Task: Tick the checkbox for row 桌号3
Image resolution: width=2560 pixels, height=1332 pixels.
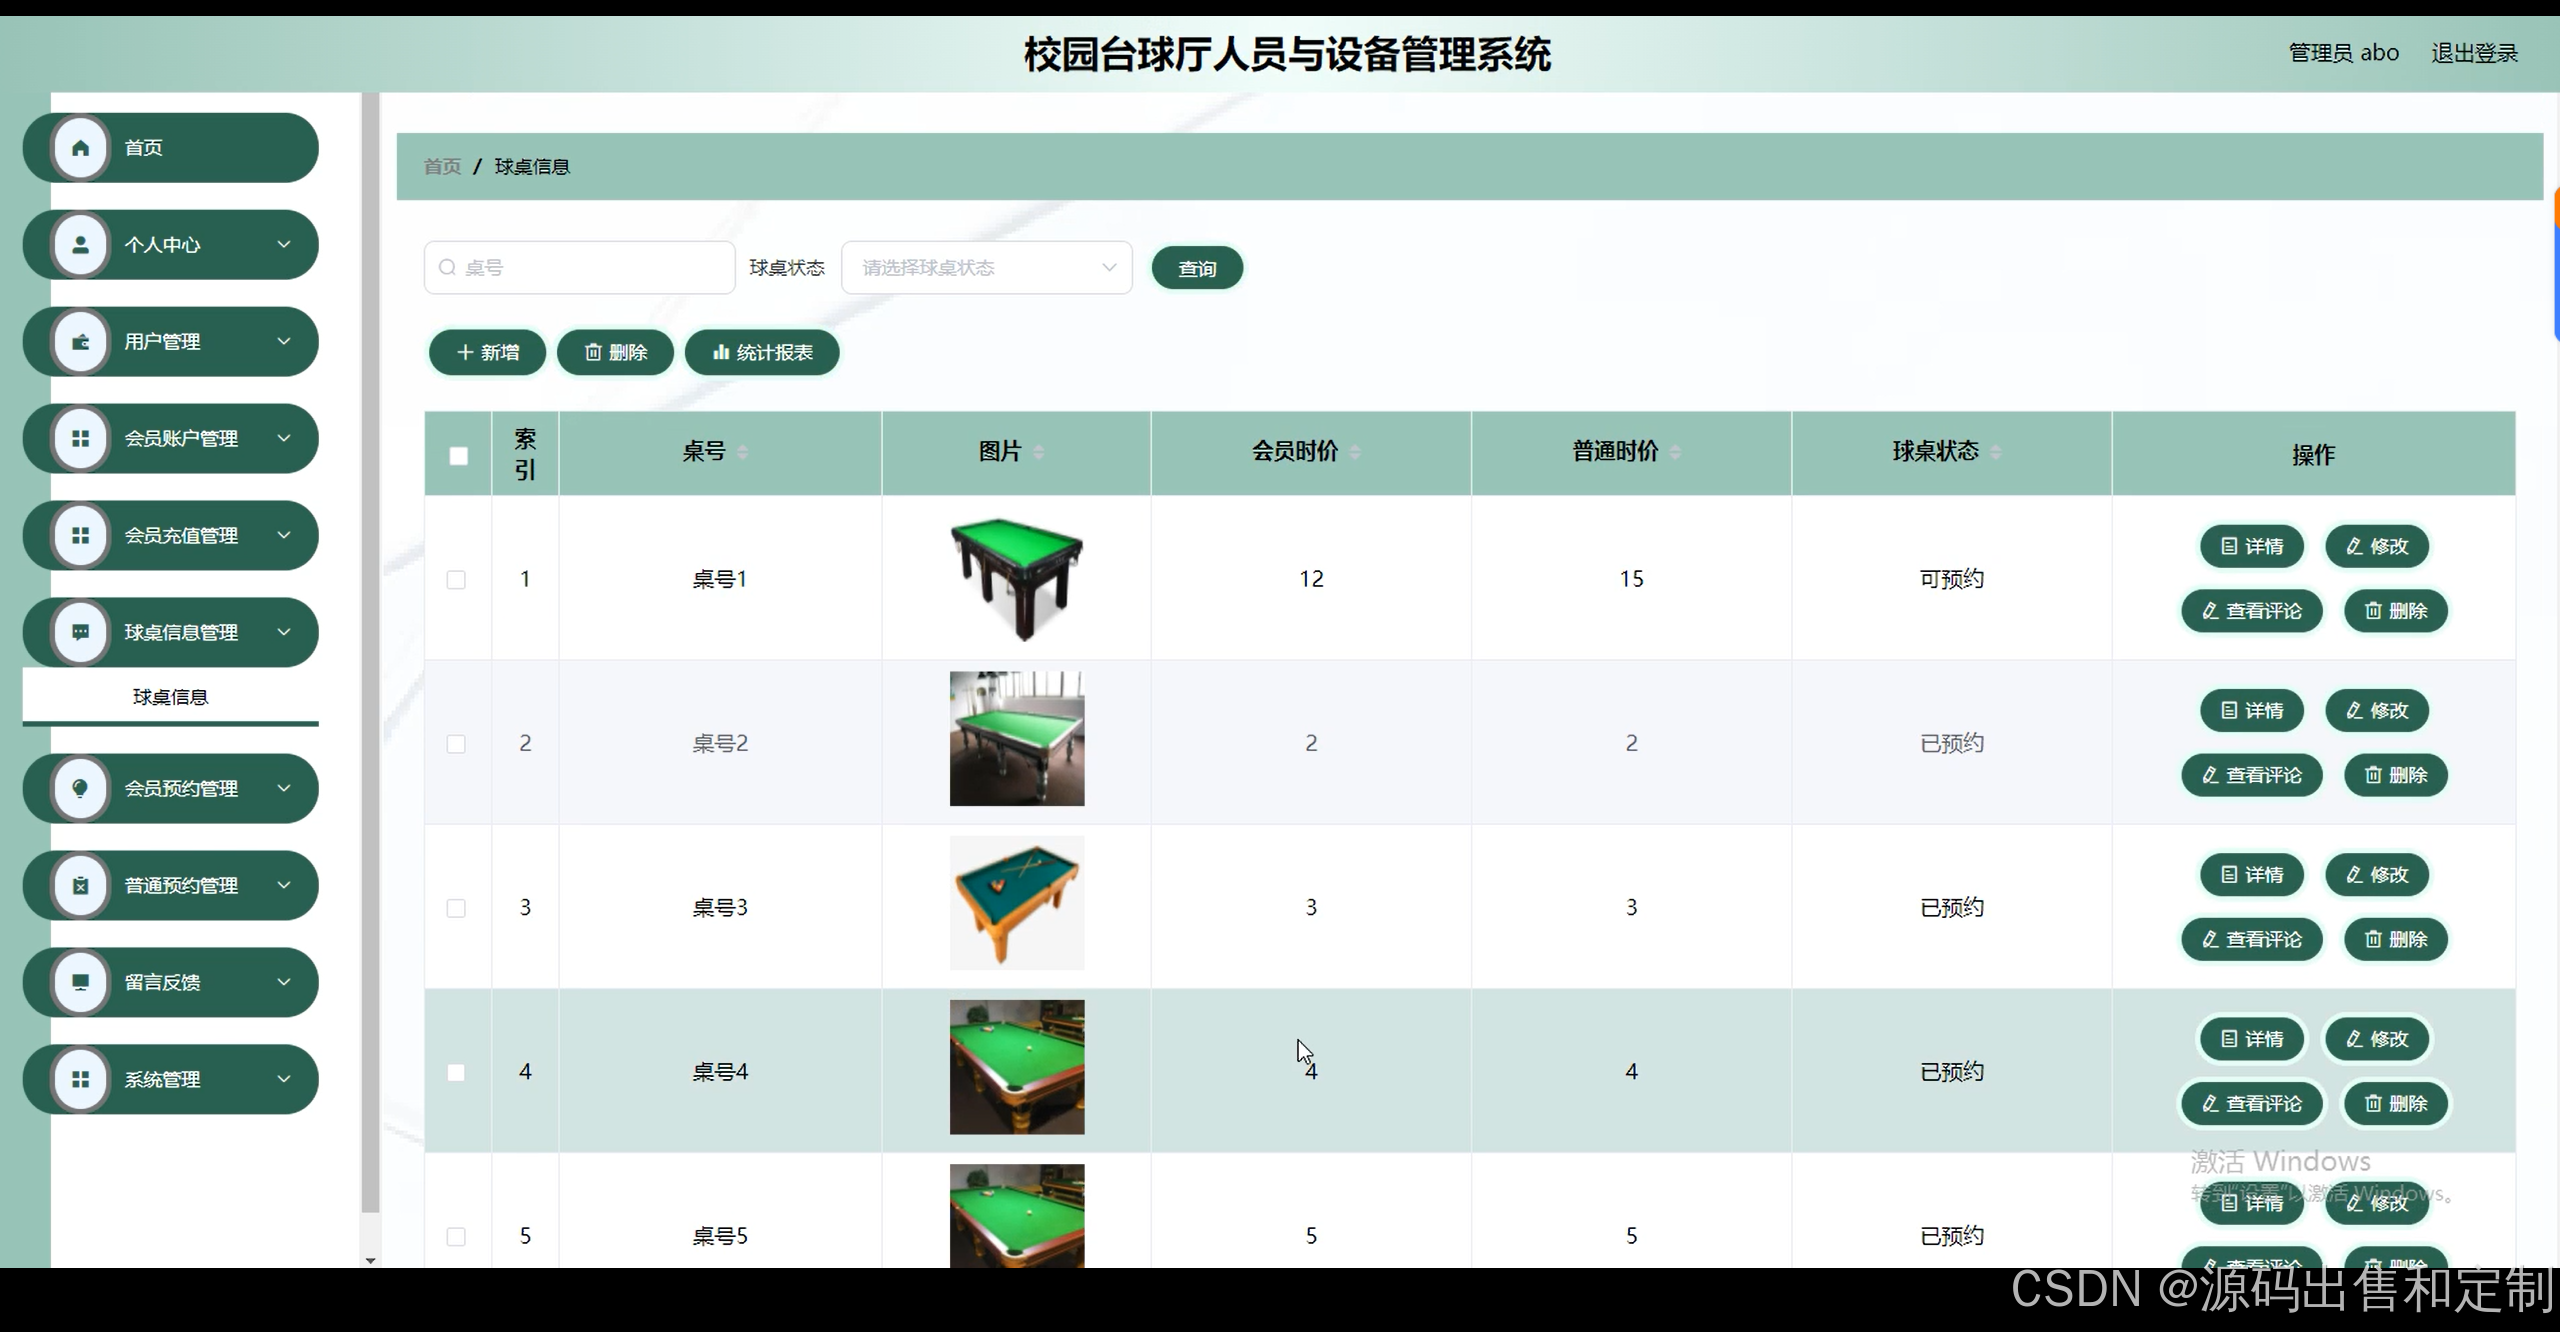Action: (456, 908)
